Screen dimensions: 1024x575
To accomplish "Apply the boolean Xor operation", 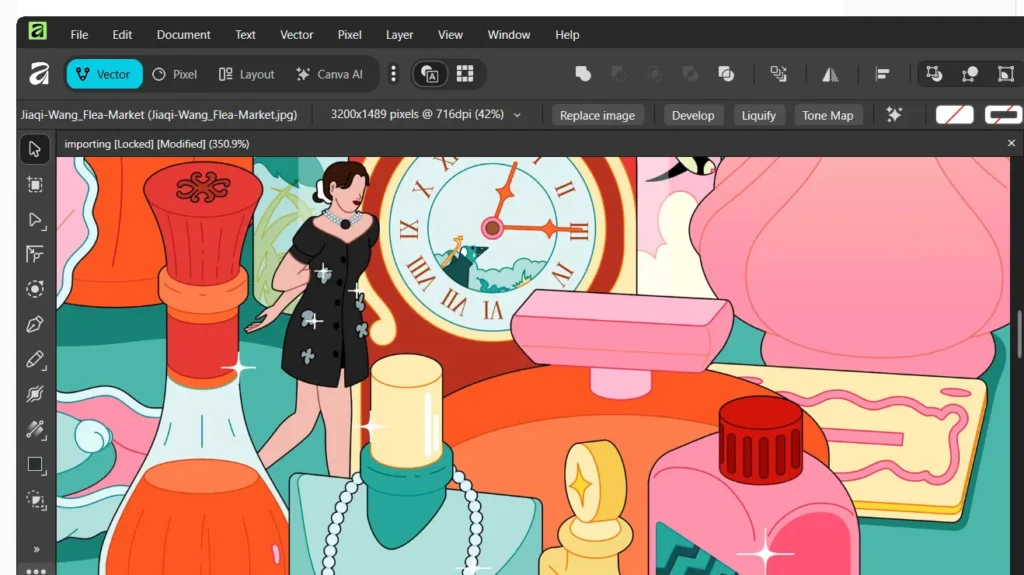I will [690, 74].
